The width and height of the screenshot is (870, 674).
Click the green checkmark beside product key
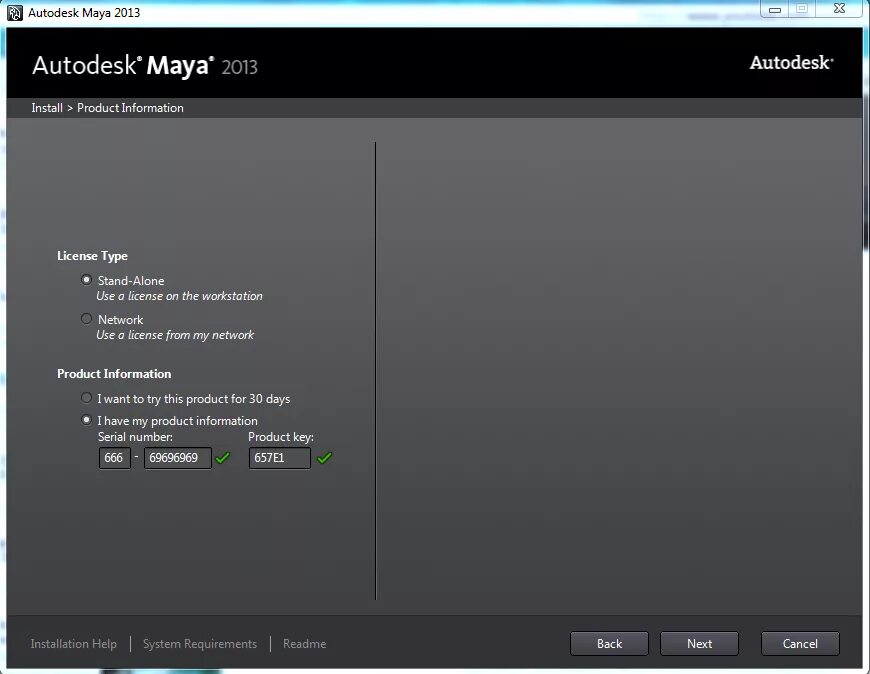click(324, 458)
